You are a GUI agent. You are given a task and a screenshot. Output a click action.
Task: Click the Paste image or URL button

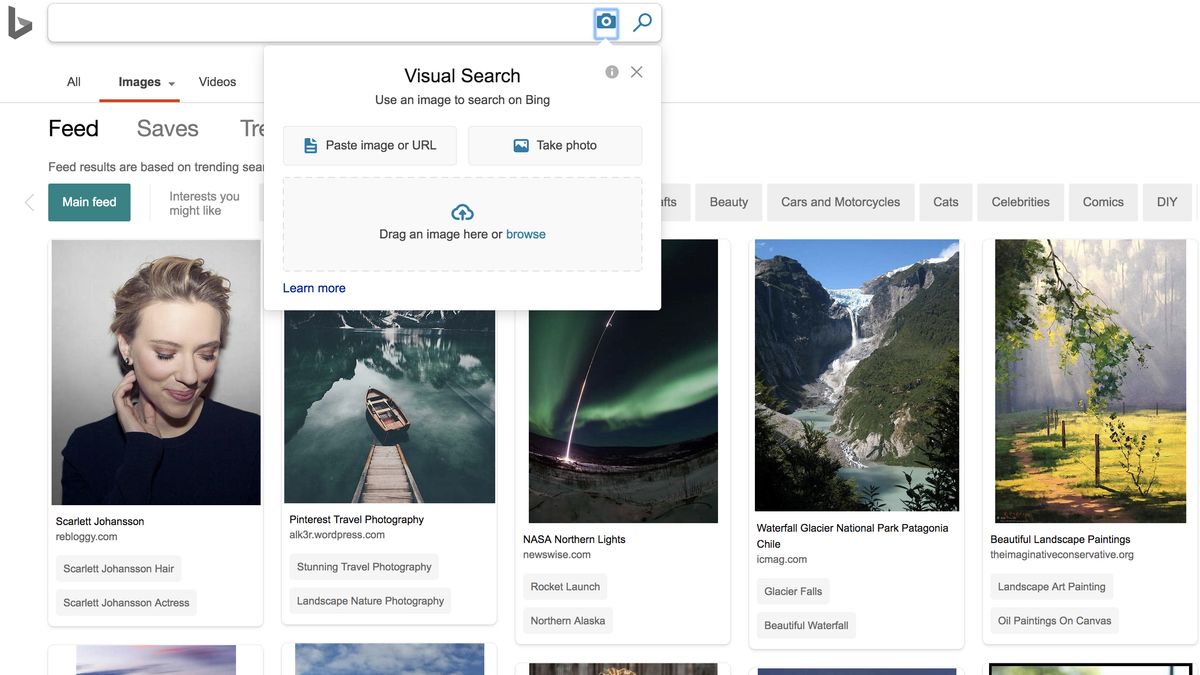[369, 145]
